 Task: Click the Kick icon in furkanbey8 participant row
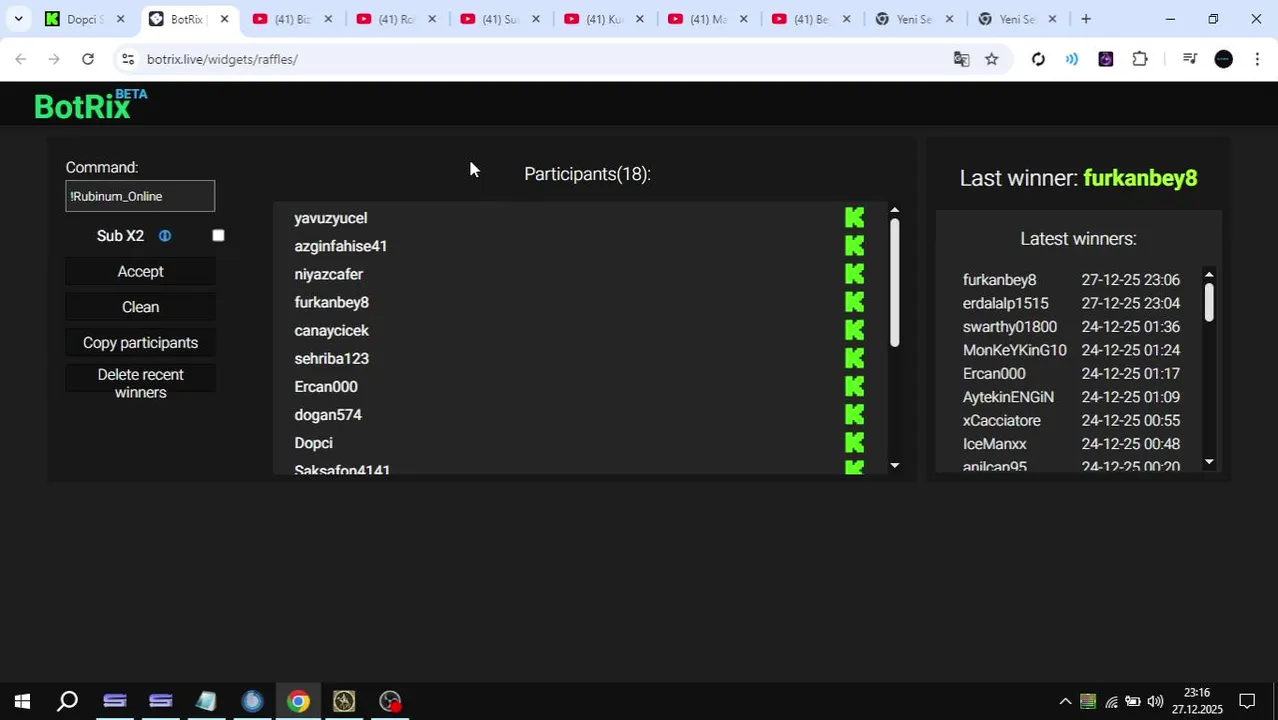854,302
